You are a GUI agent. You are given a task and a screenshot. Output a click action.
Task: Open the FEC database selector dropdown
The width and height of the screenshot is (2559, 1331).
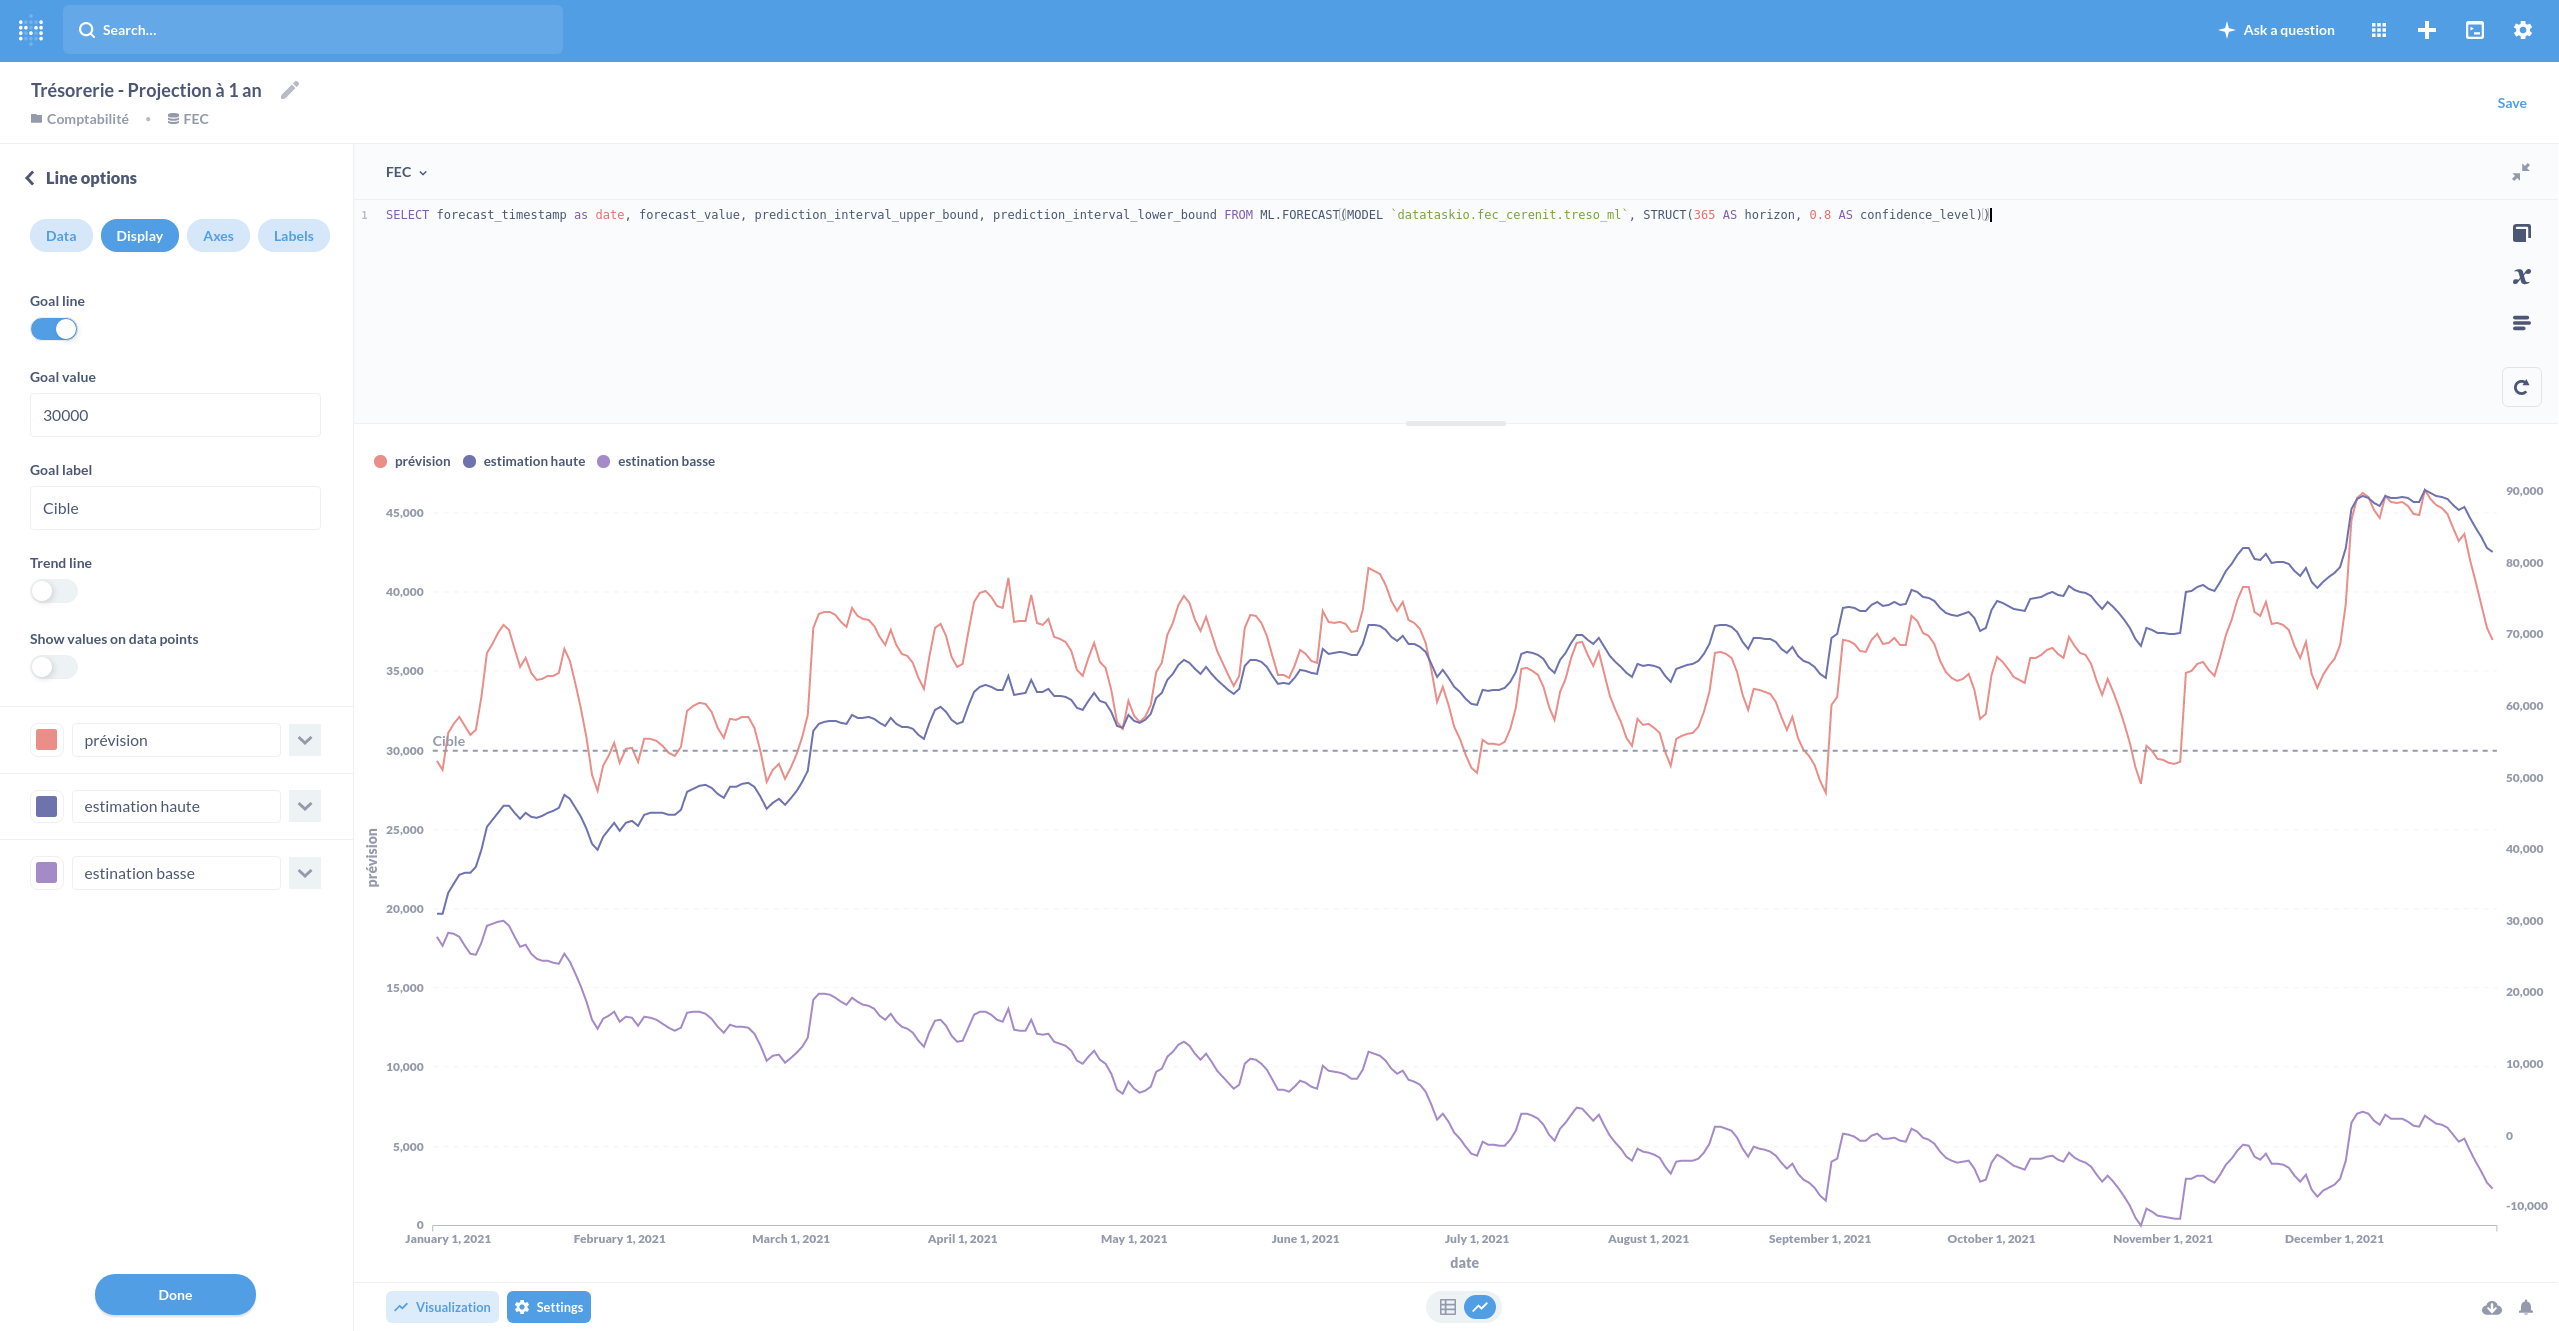(x=407, y=172)
